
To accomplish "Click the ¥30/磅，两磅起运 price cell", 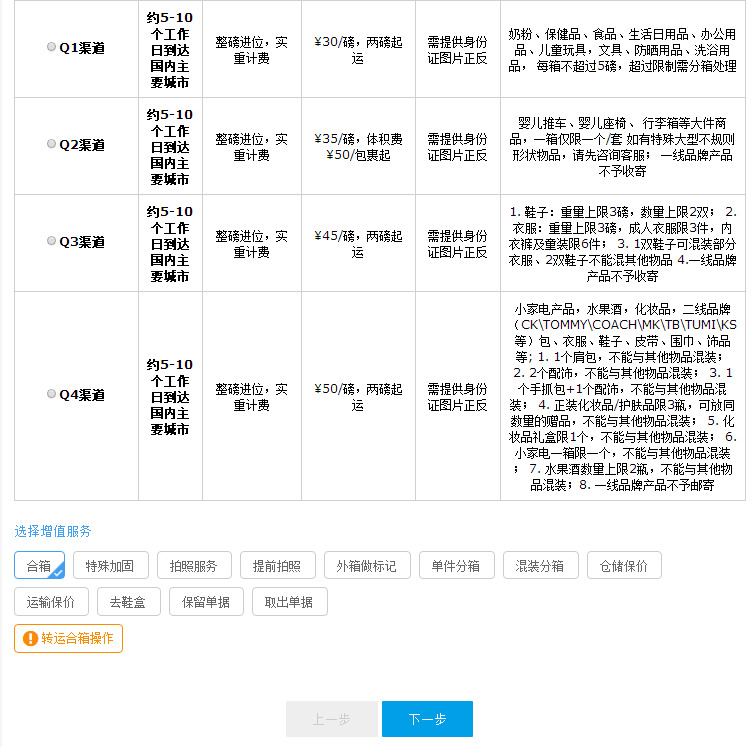I will pyautogui.click(x=358, y=49).
